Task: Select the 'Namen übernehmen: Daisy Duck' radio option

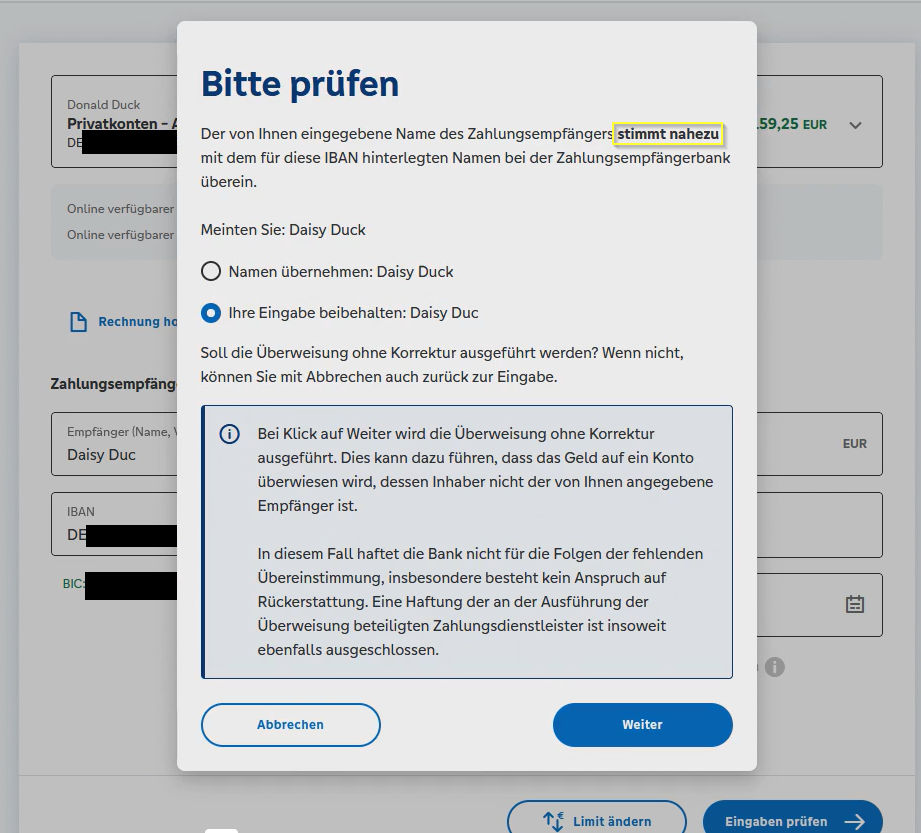Action: tap(211, 271)
